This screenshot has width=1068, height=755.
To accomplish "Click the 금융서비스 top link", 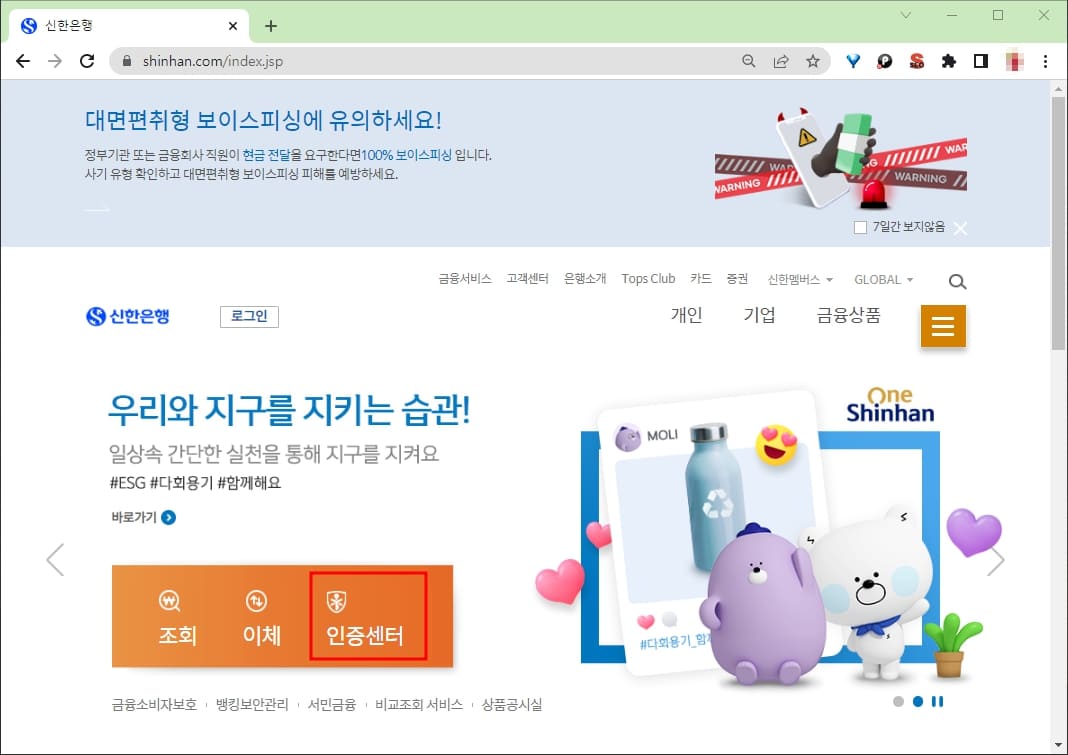I will pyautogui.click(x=465, y=279).
